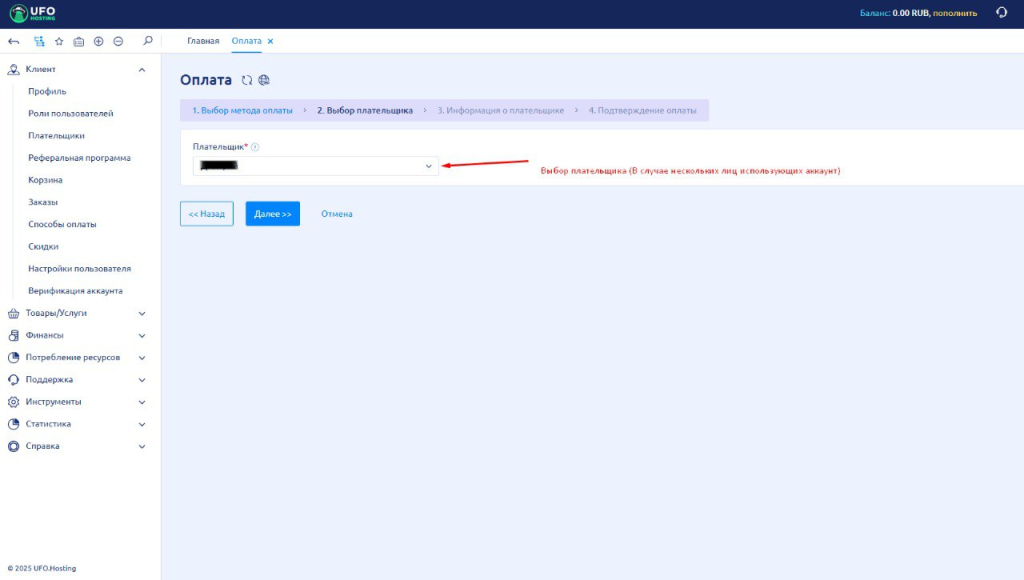Click the plus circle expand-all icon

tap(99, 41)
